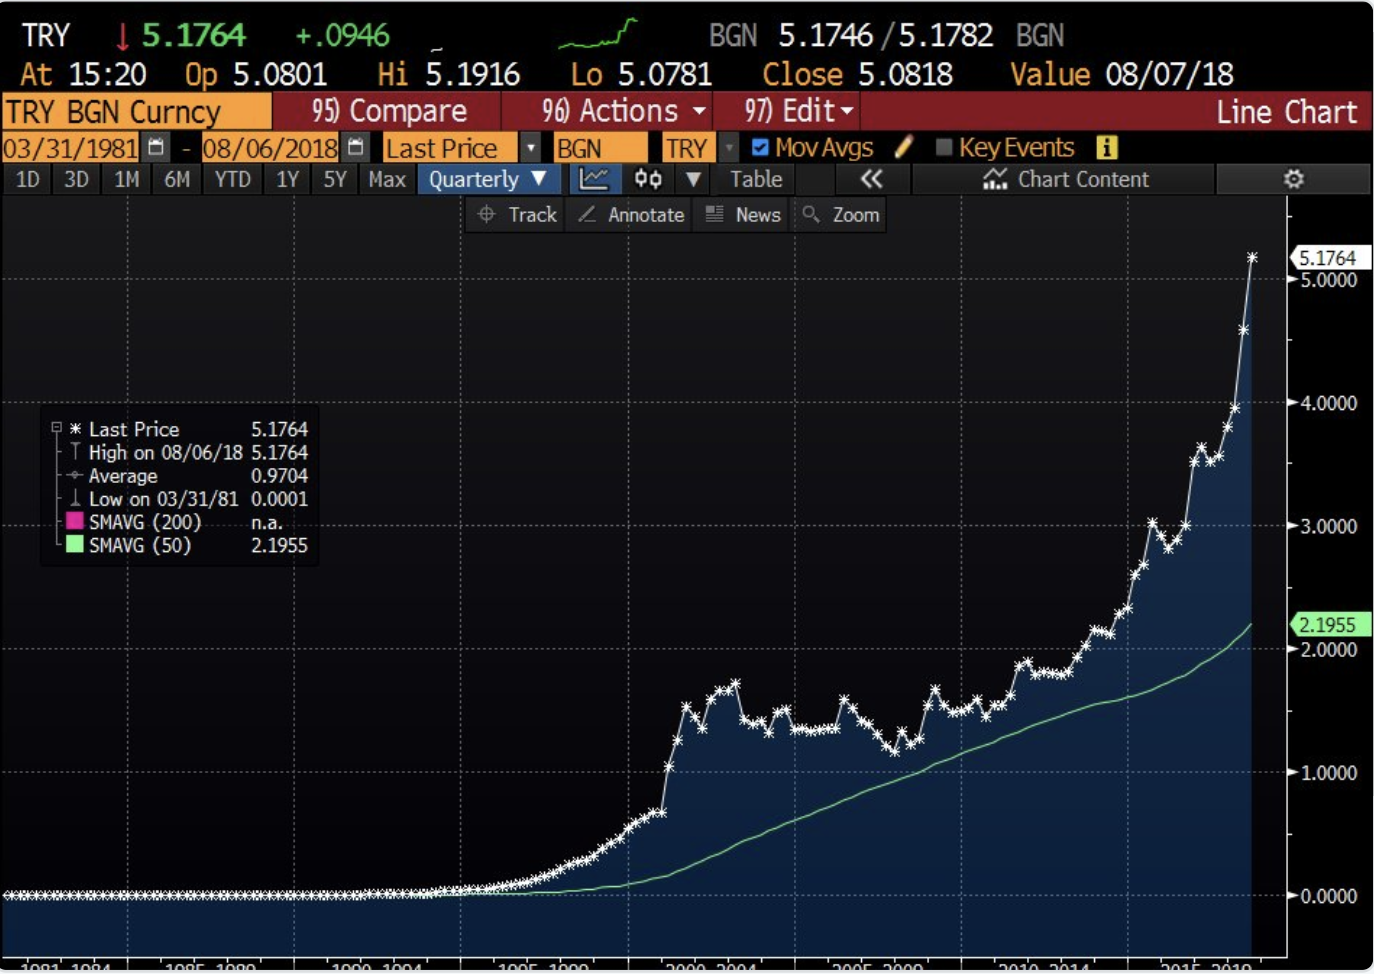Select the 5Y range tab
The height and width of the screenshot is (974, 1374).
point(335,179)
